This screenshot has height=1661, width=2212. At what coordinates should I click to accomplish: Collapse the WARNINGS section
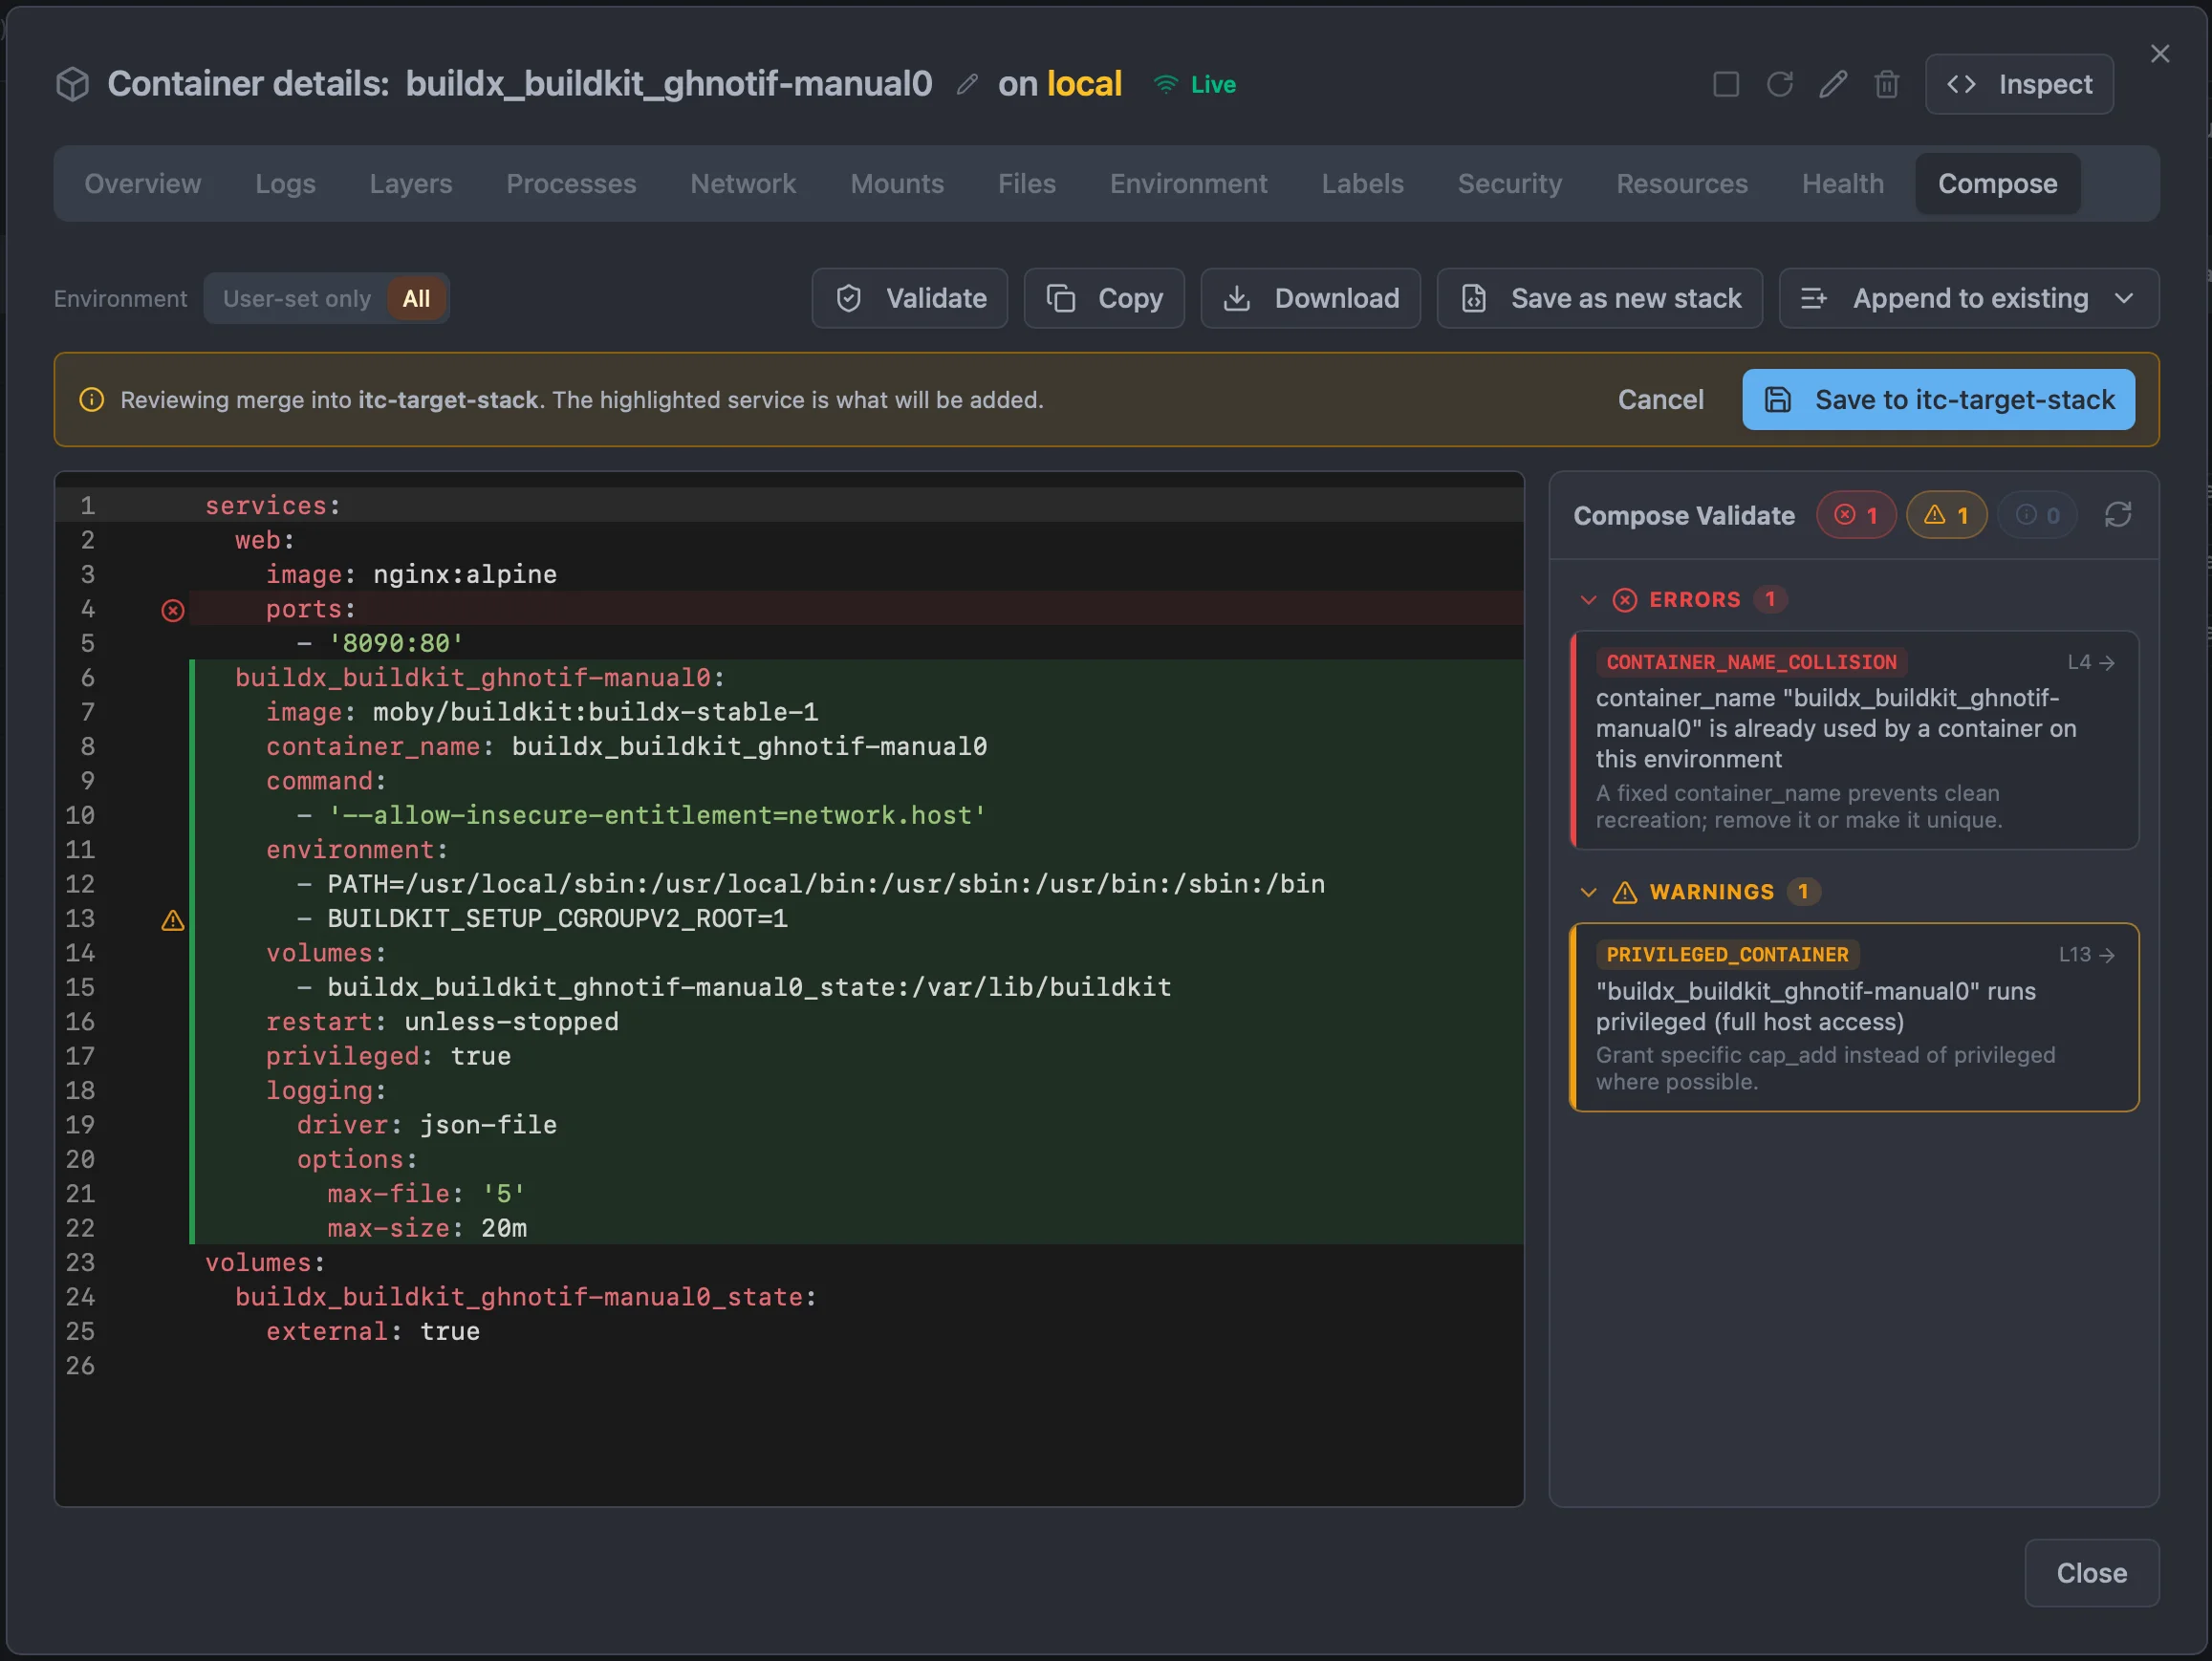[1588, 892]
